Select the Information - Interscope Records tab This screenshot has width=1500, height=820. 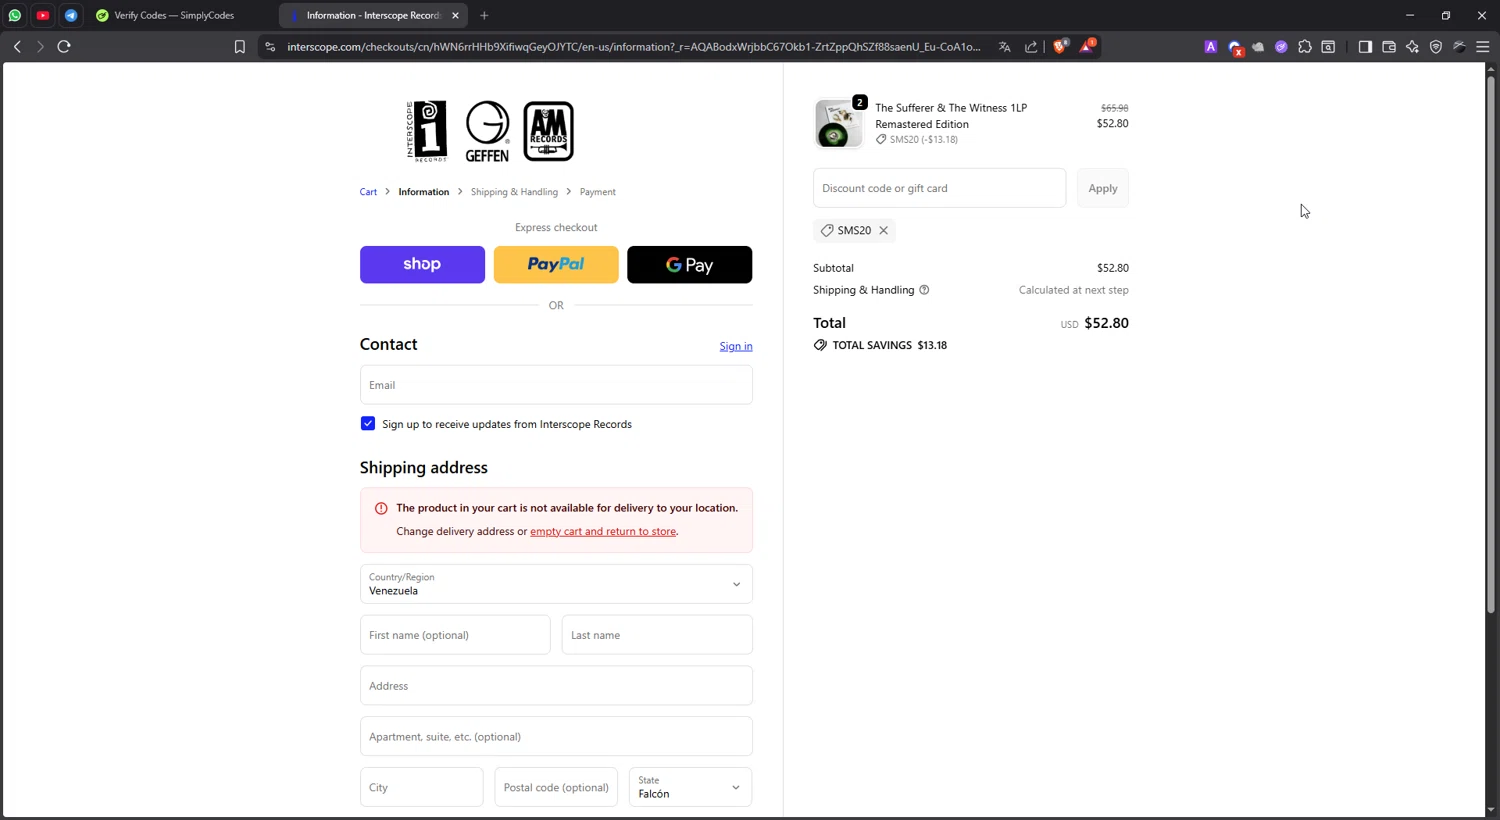371,15
